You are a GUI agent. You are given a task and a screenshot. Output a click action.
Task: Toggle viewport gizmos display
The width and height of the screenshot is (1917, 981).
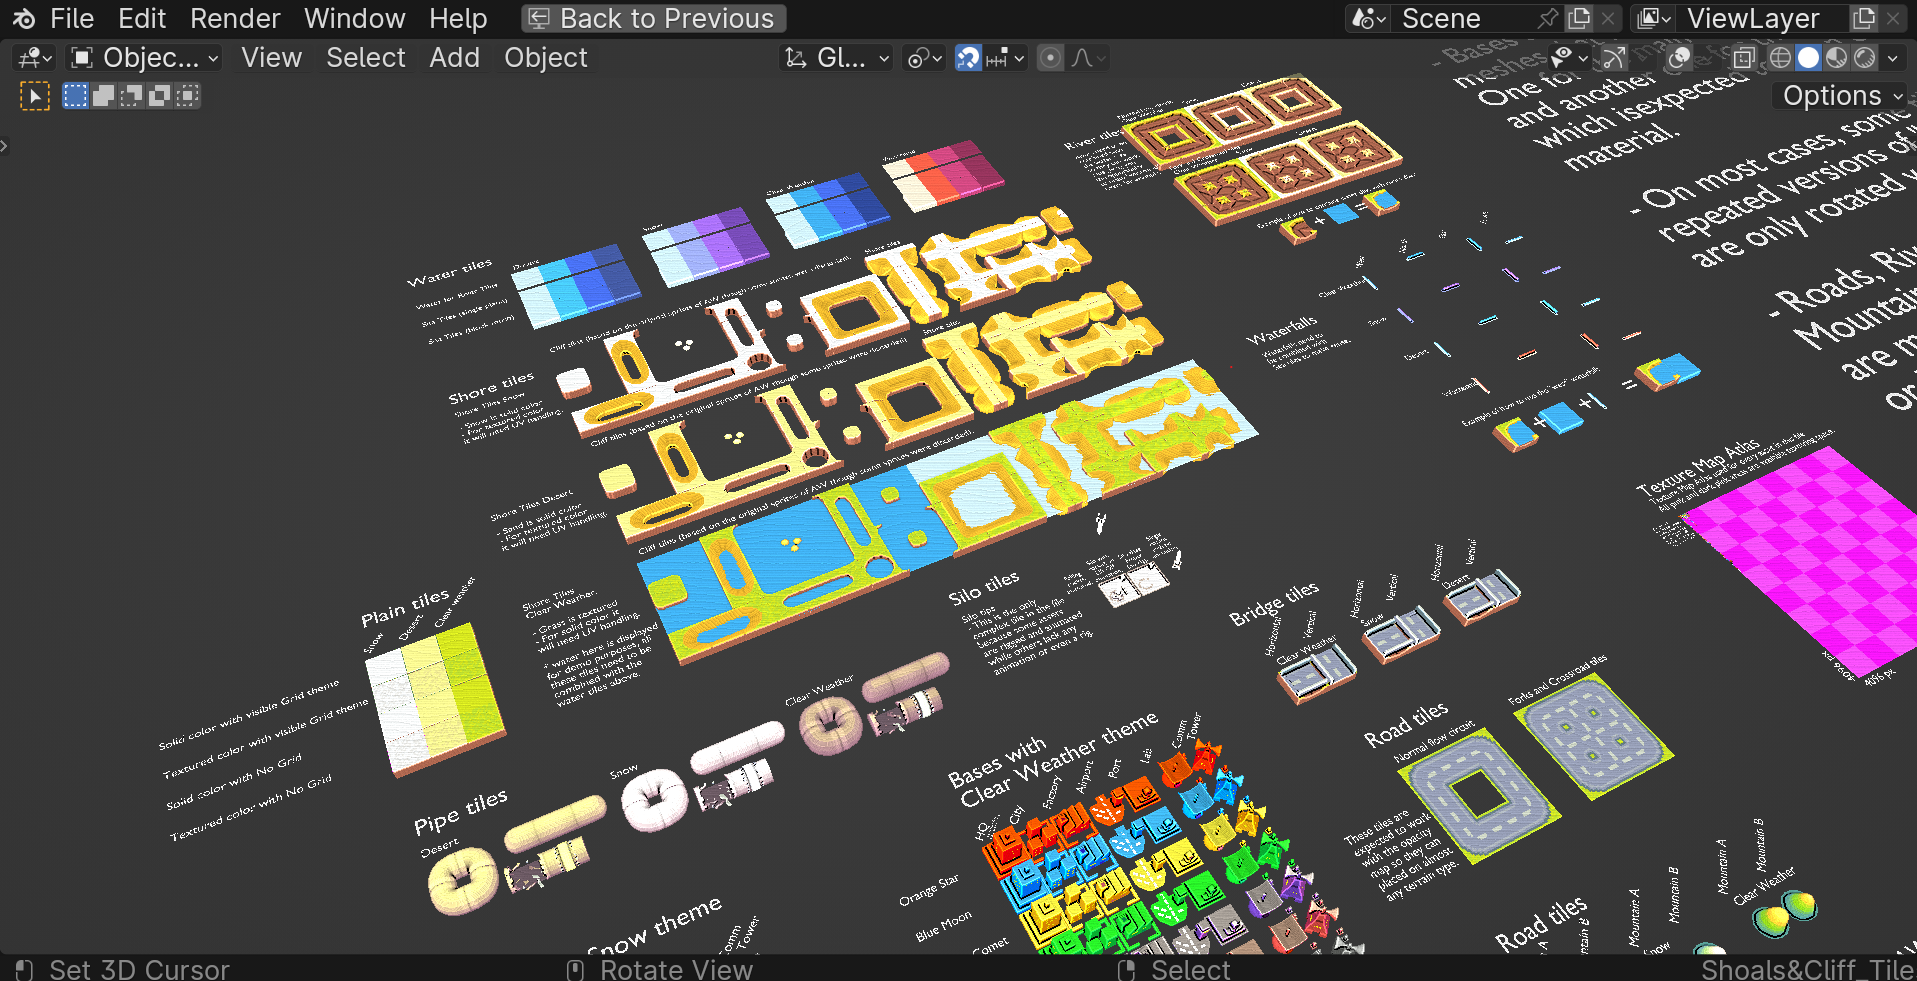pyautogui.click(x=1613, y=58)
